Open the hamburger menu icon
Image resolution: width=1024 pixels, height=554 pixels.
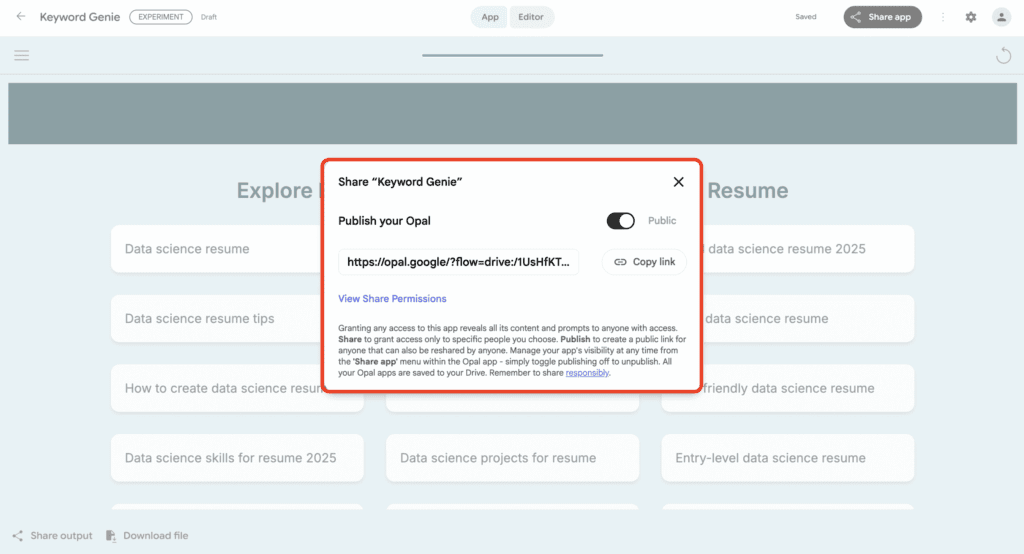[21, 56]
